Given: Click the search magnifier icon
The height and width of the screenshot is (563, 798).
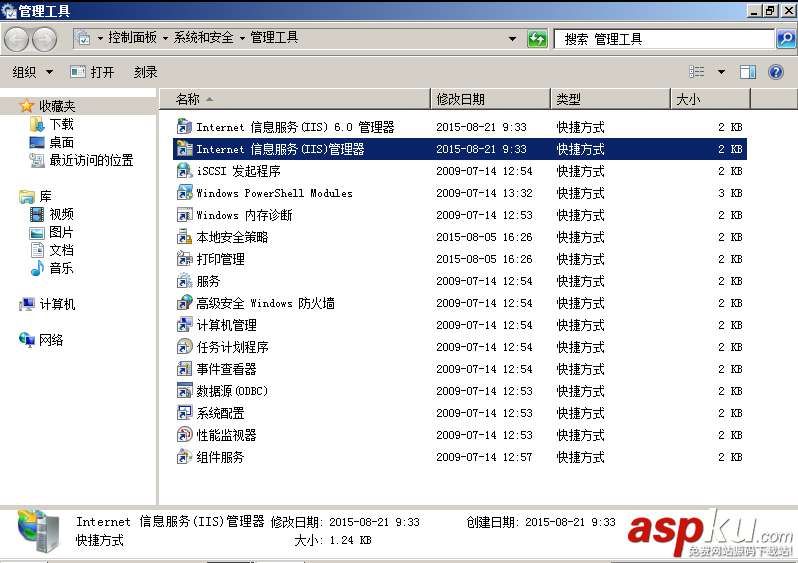Looking at the screenshot, I should (x=786, y=39).
